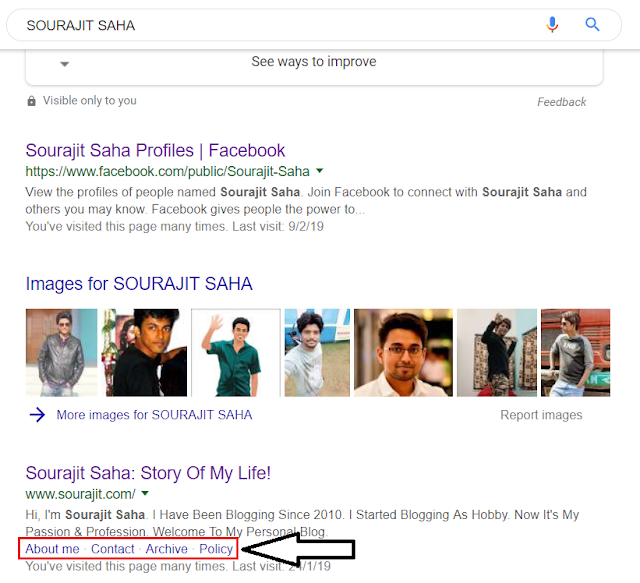Click Visible only to you text
This screenshot has width=640, height=583.
[x=90, y=100]
